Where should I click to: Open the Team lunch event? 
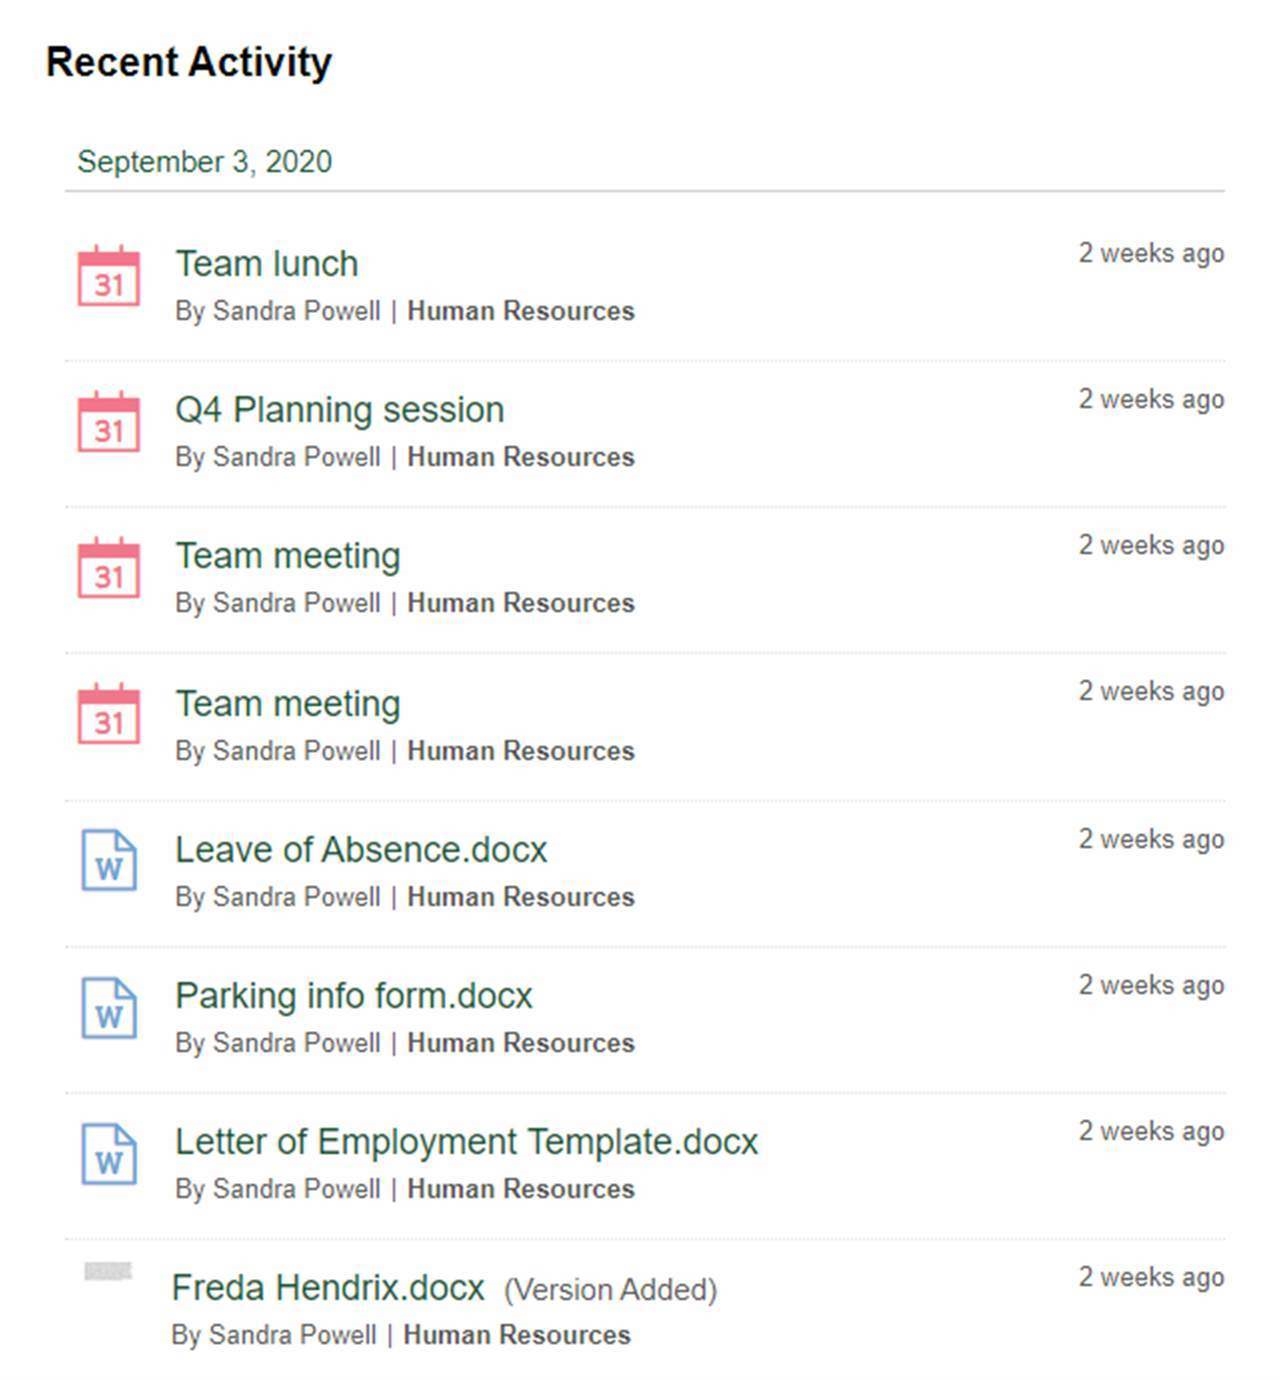(267, 264)
